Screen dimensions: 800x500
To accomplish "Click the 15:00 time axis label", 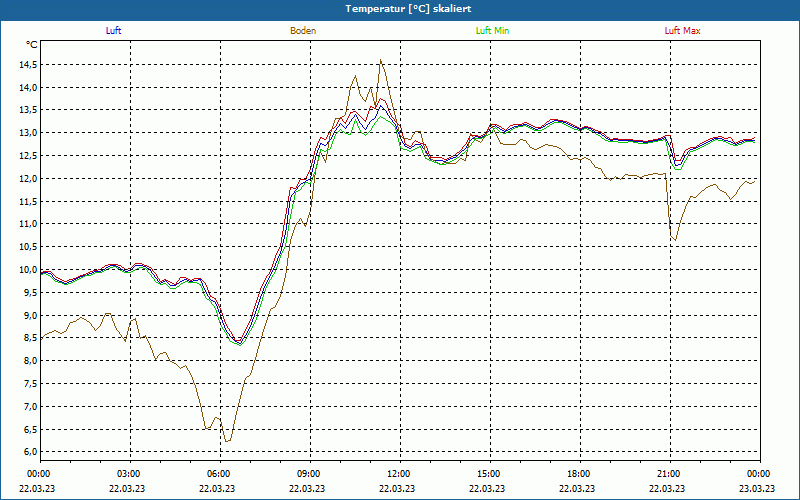I will (490, 474).
